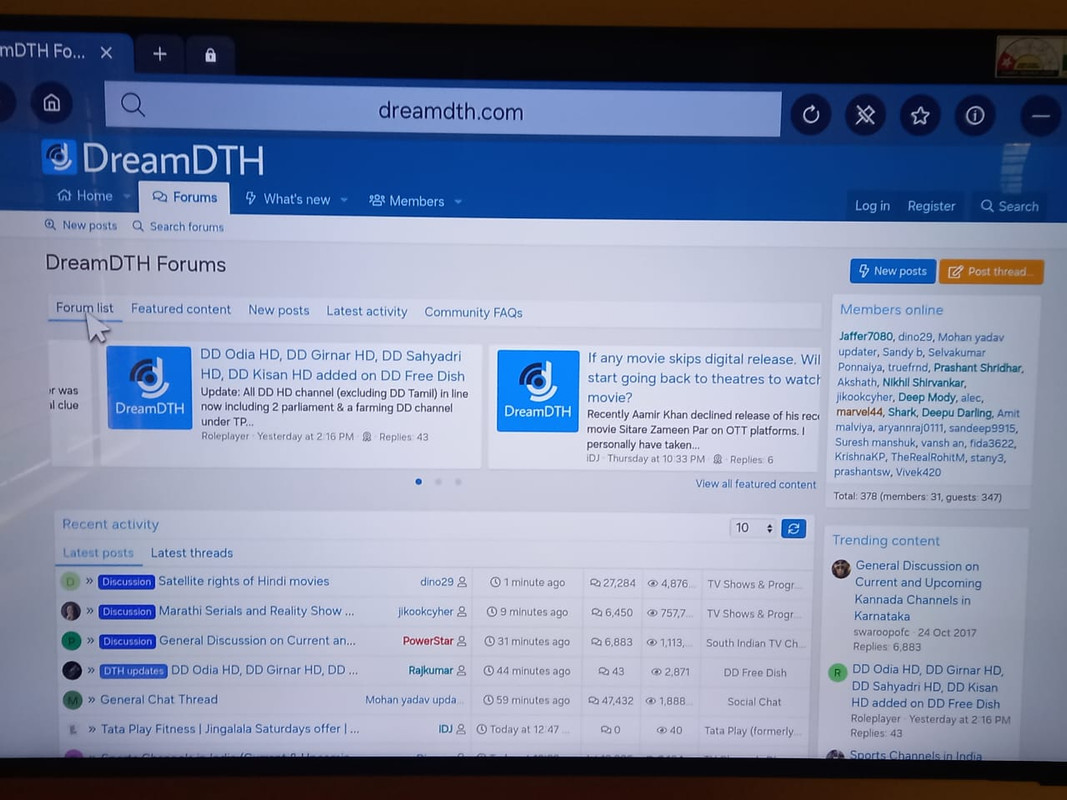The height and width of the screenshot is (800, 1067).
Task: Open Tata Play Fitness Jingalala Saturdays thread
Action: pyautogui.click(x=230, y=729)
